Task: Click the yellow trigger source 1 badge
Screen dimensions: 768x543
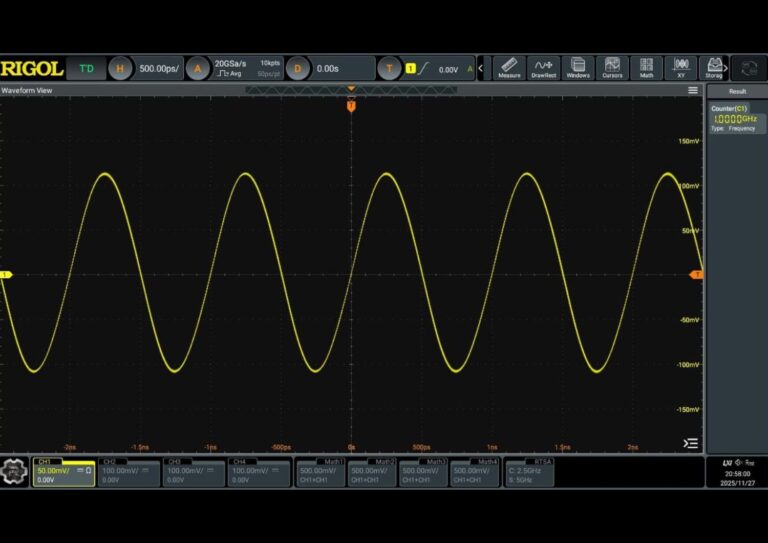Action: (410, 69)
